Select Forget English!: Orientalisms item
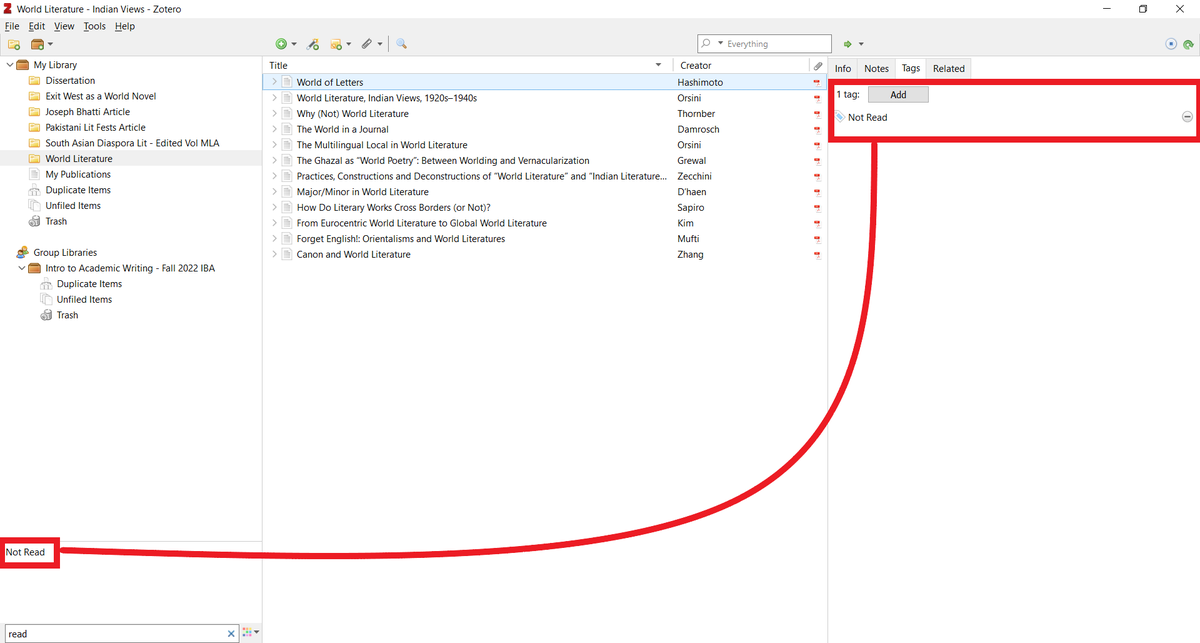The image size is (1200, 643). pyautogui.click(x=400, y=239)
